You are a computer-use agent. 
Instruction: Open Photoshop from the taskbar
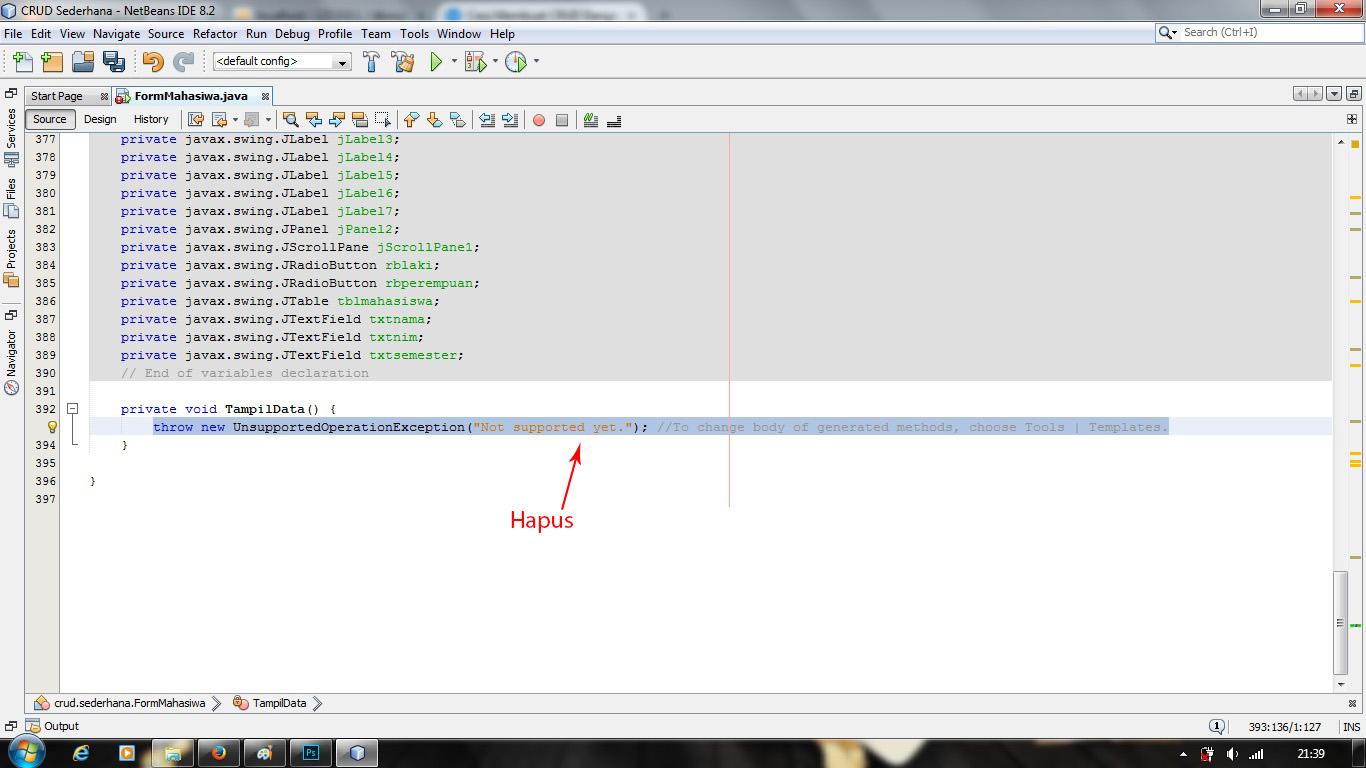(311, 753)
